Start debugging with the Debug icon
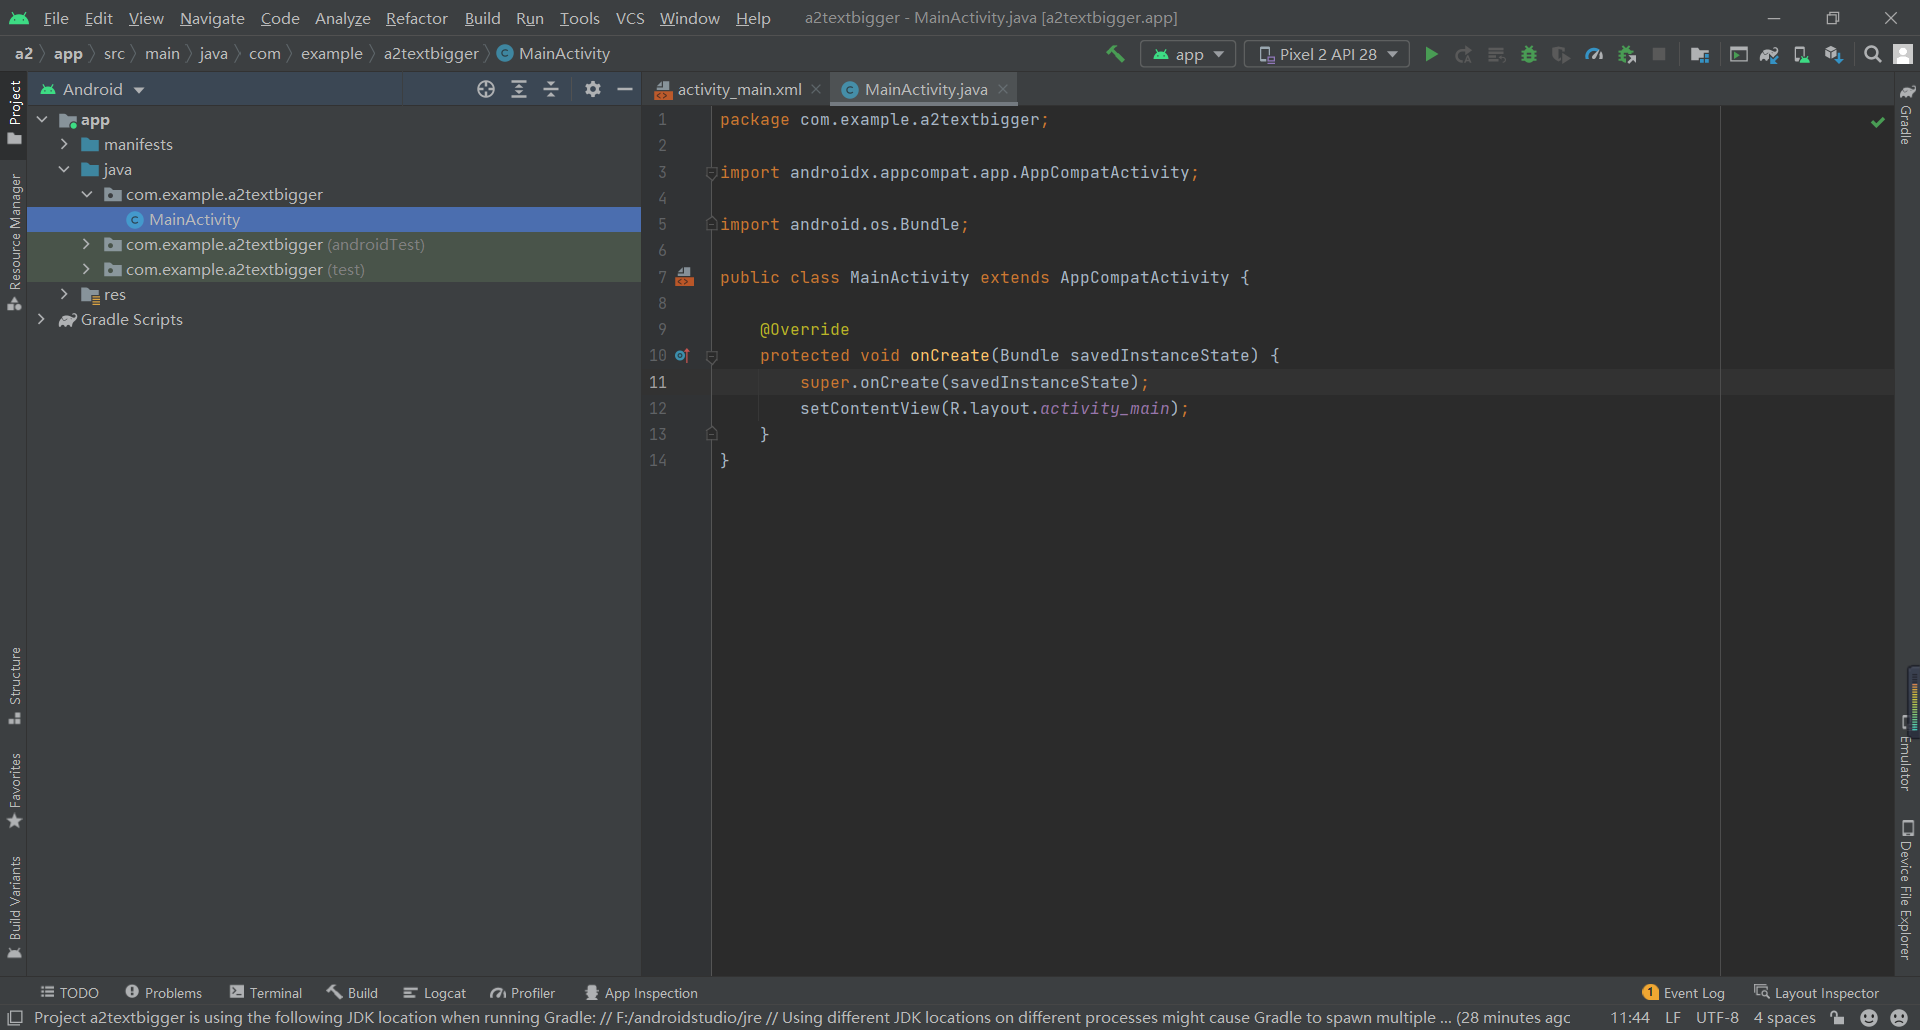The image size is (1920, 1030). [x=1529, y=54]
